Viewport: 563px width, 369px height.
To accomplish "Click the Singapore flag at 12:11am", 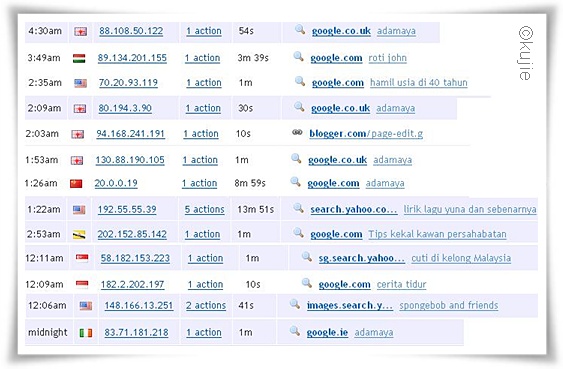I will (x=82, y=258).
